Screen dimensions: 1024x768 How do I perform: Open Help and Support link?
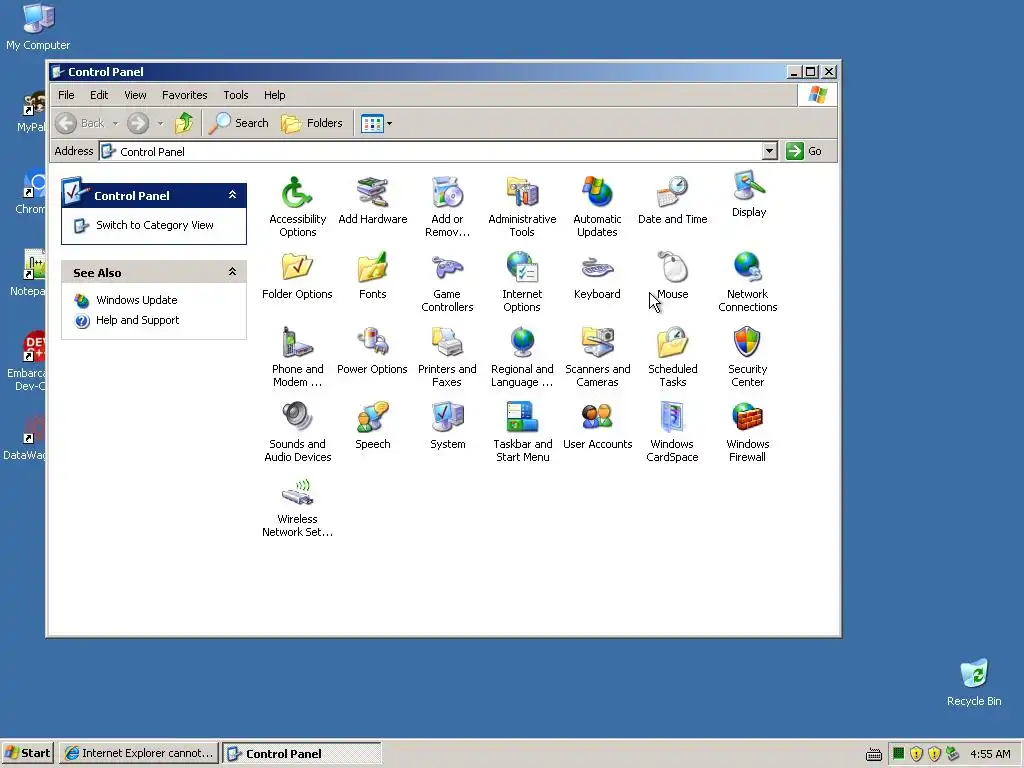pos(137,320)
